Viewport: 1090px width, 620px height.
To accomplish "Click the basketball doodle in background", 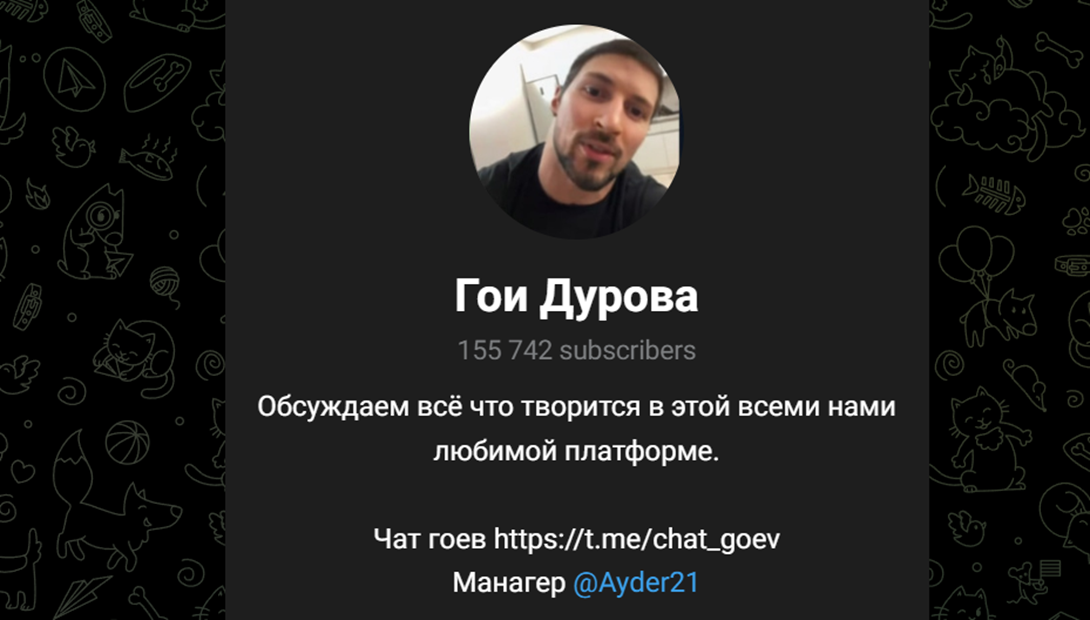I will (x=127, y=442).
